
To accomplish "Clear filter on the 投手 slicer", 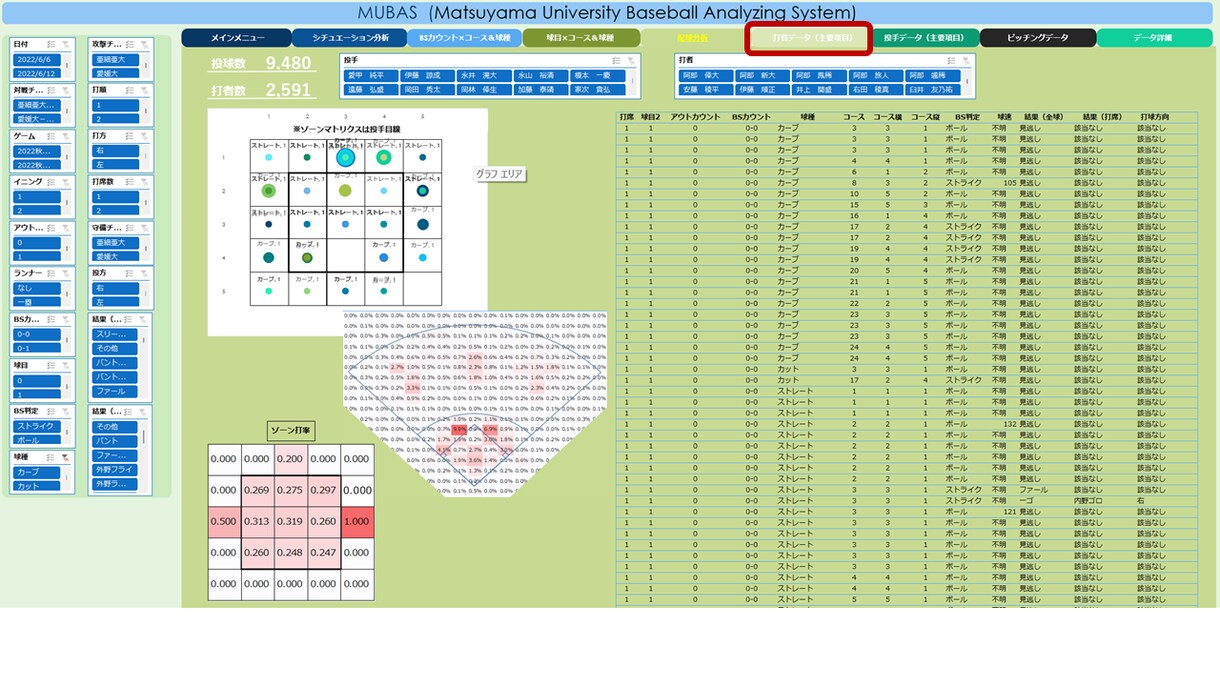I will click(x=632, y=60).
